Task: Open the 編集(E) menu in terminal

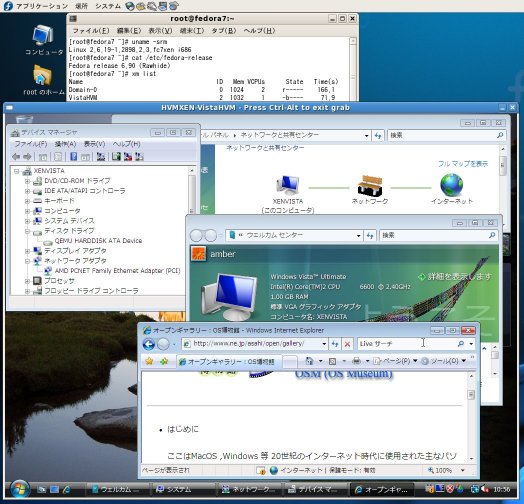Action: 129,30
